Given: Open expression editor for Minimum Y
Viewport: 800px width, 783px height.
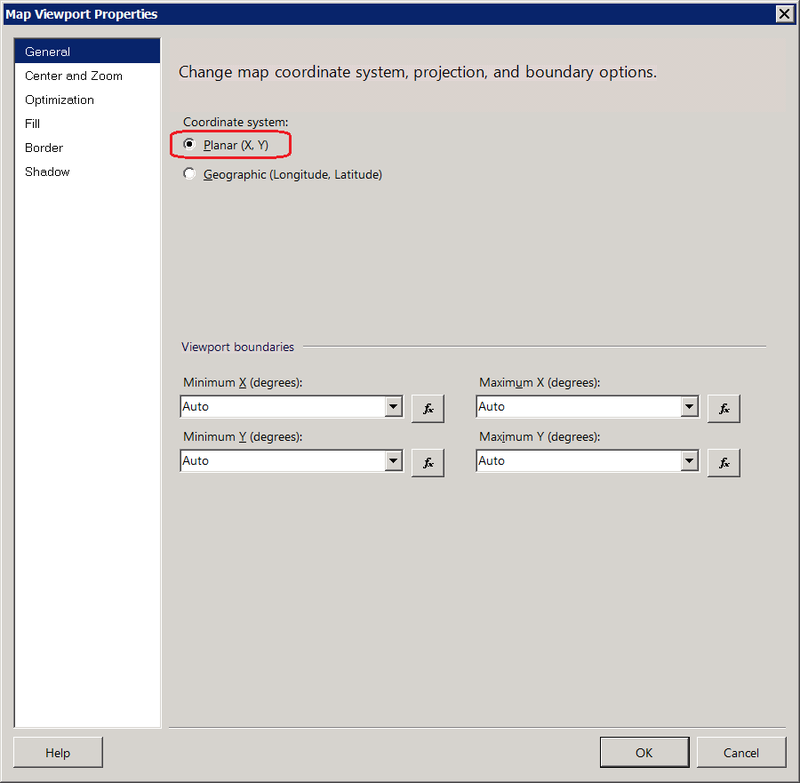Looking at the screenshot, I should point(427,462).
